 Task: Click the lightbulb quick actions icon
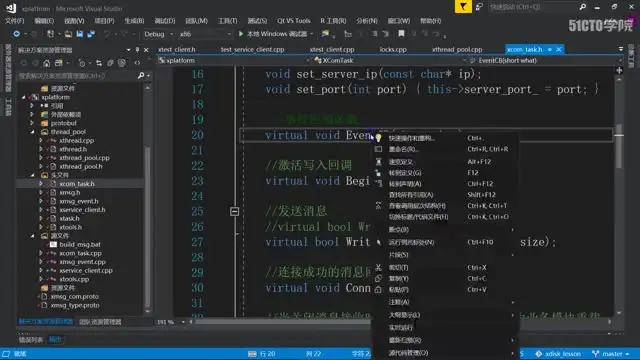point(378,138)
